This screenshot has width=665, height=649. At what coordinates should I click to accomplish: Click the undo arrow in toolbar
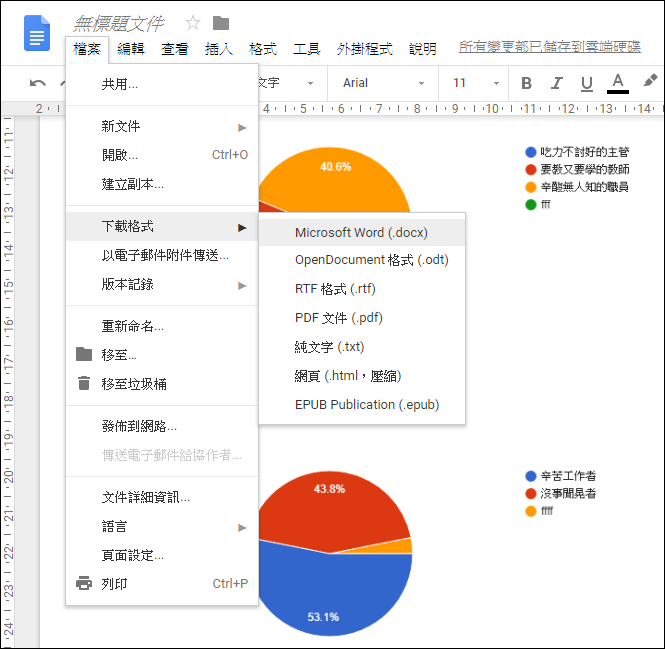[38, 83]
